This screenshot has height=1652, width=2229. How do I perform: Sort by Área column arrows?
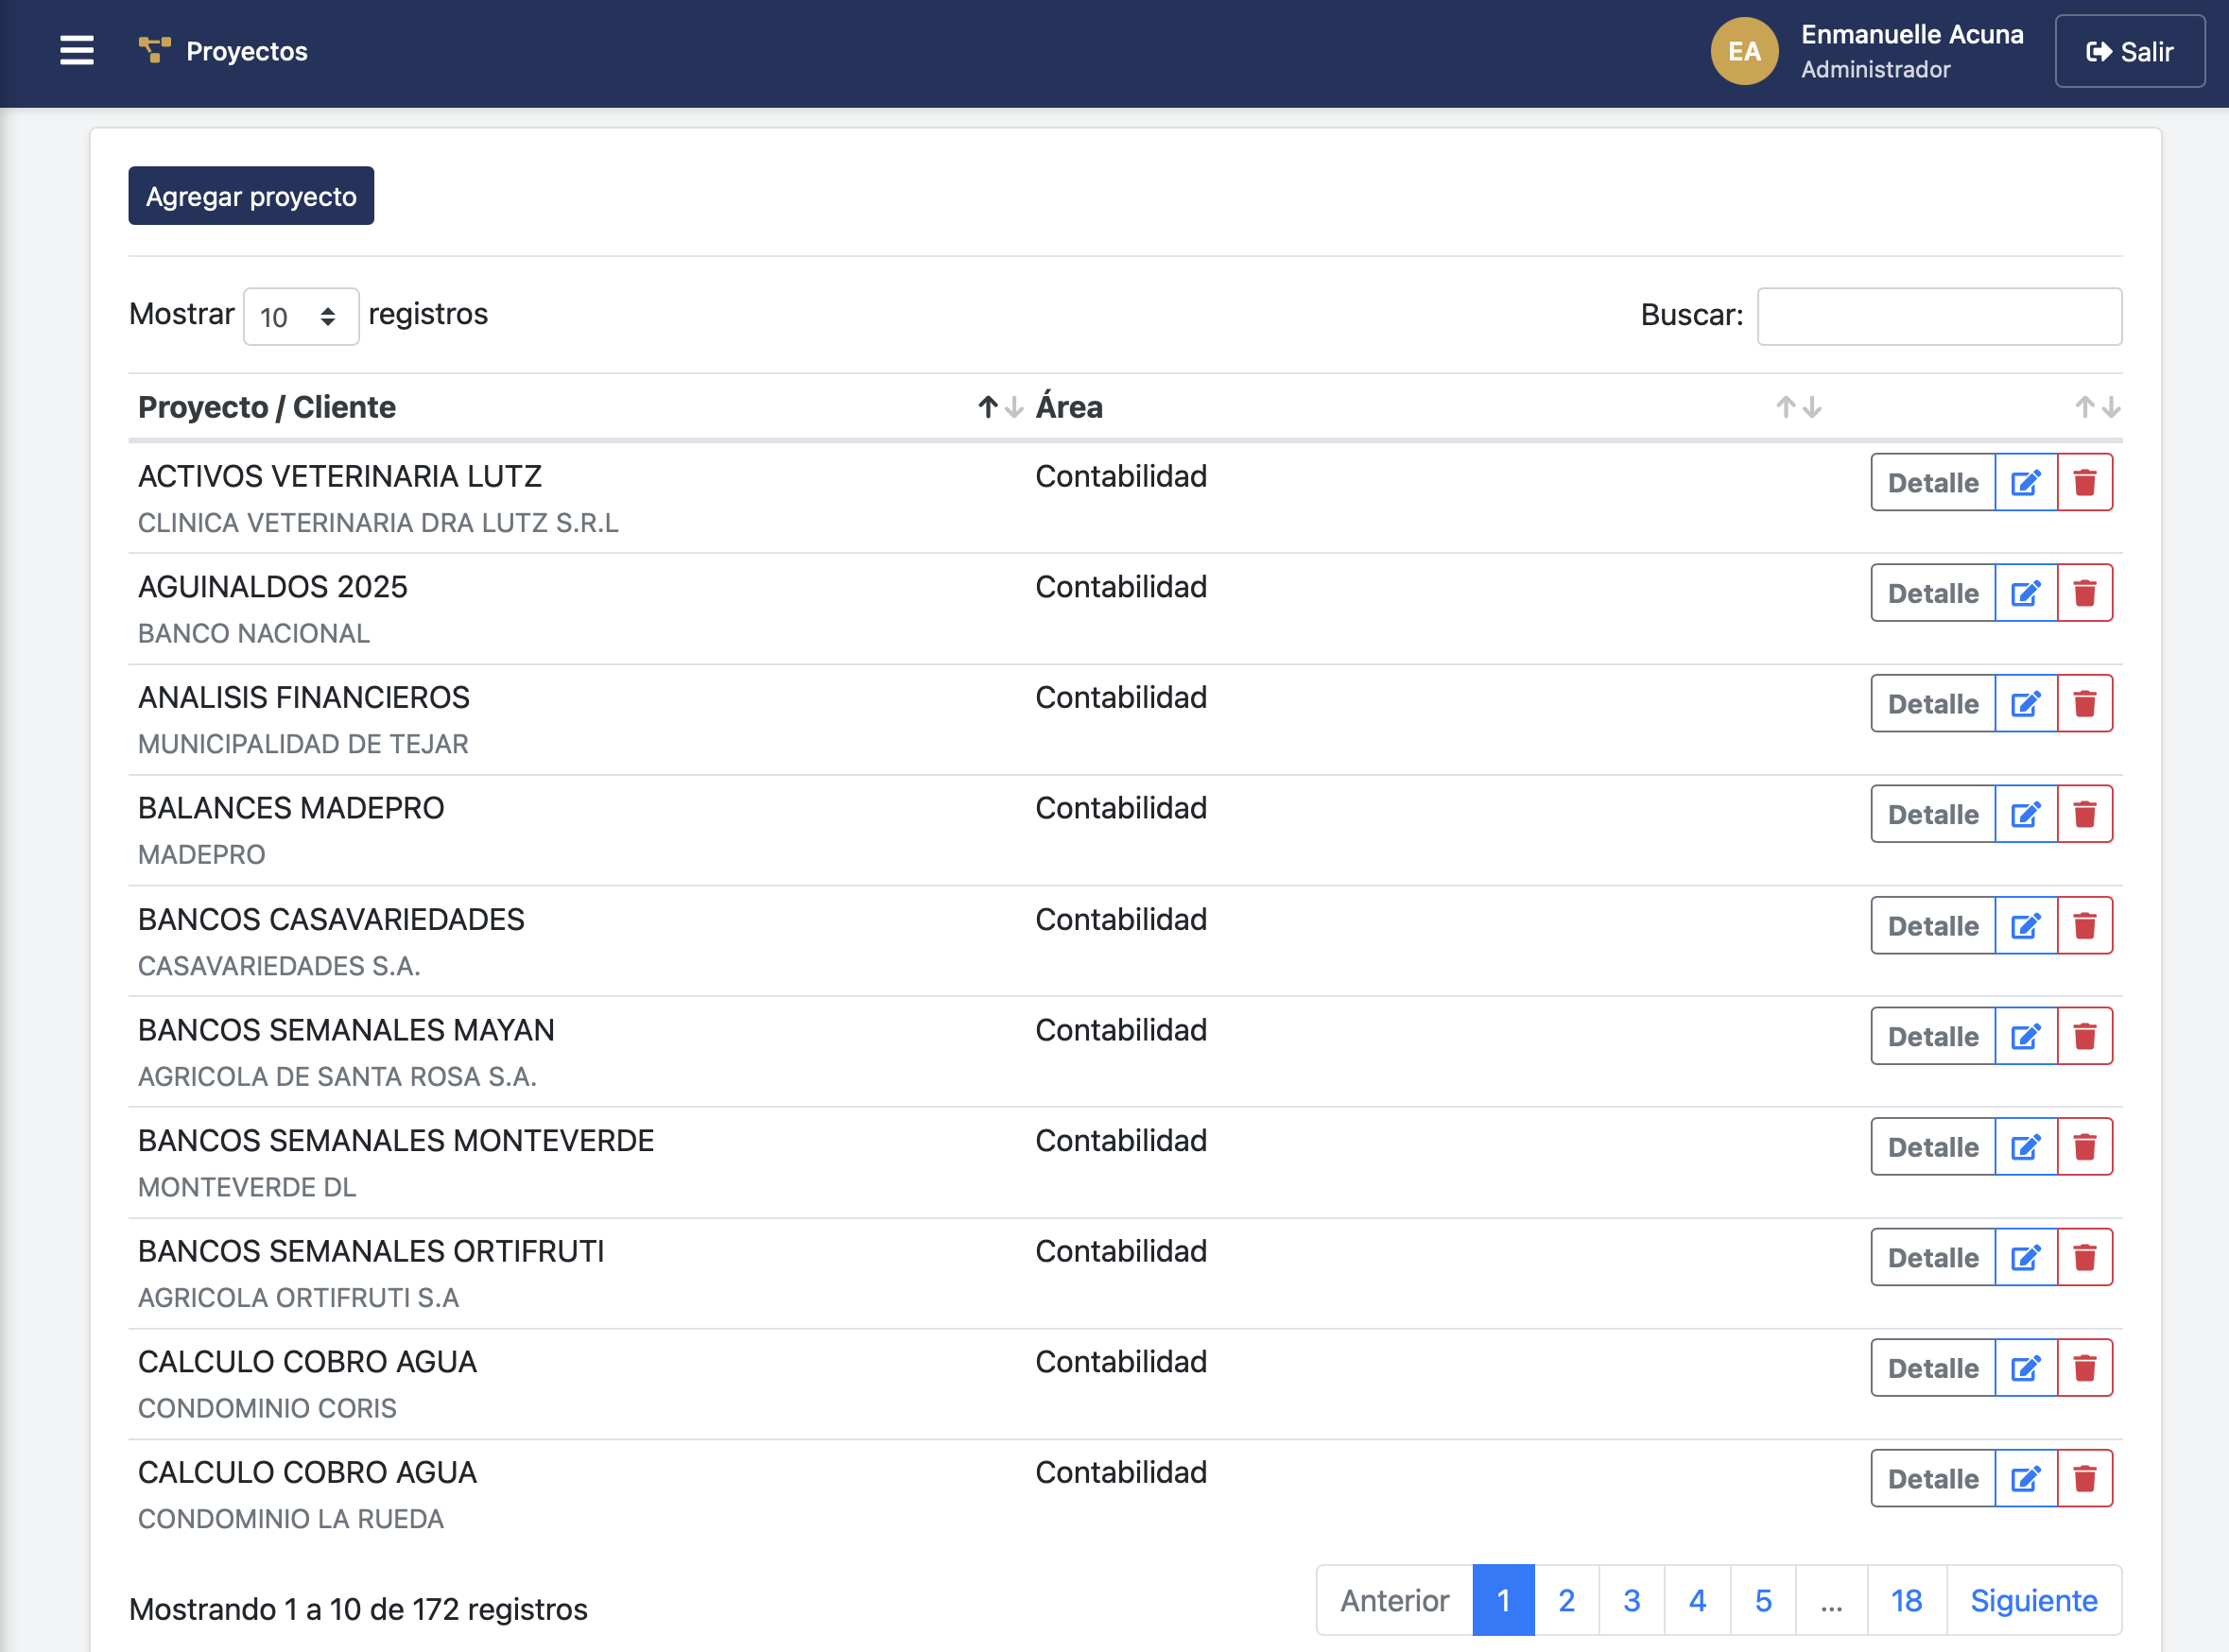pos(1798,407)
